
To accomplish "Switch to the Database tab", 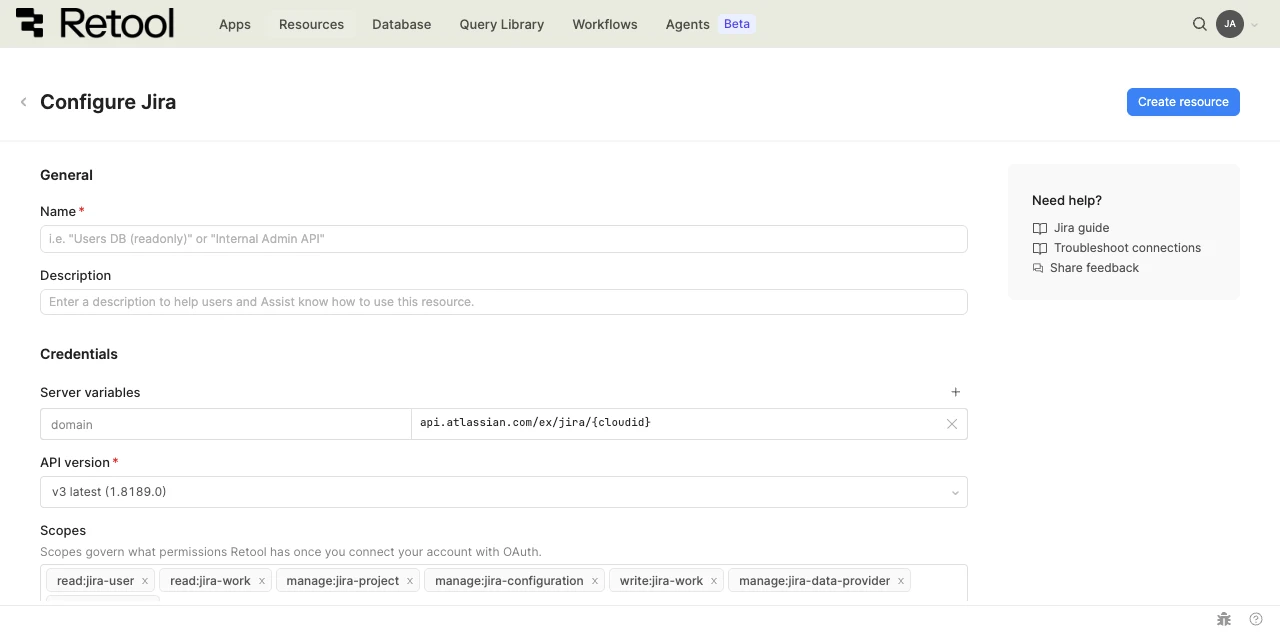I will [402, 24].
